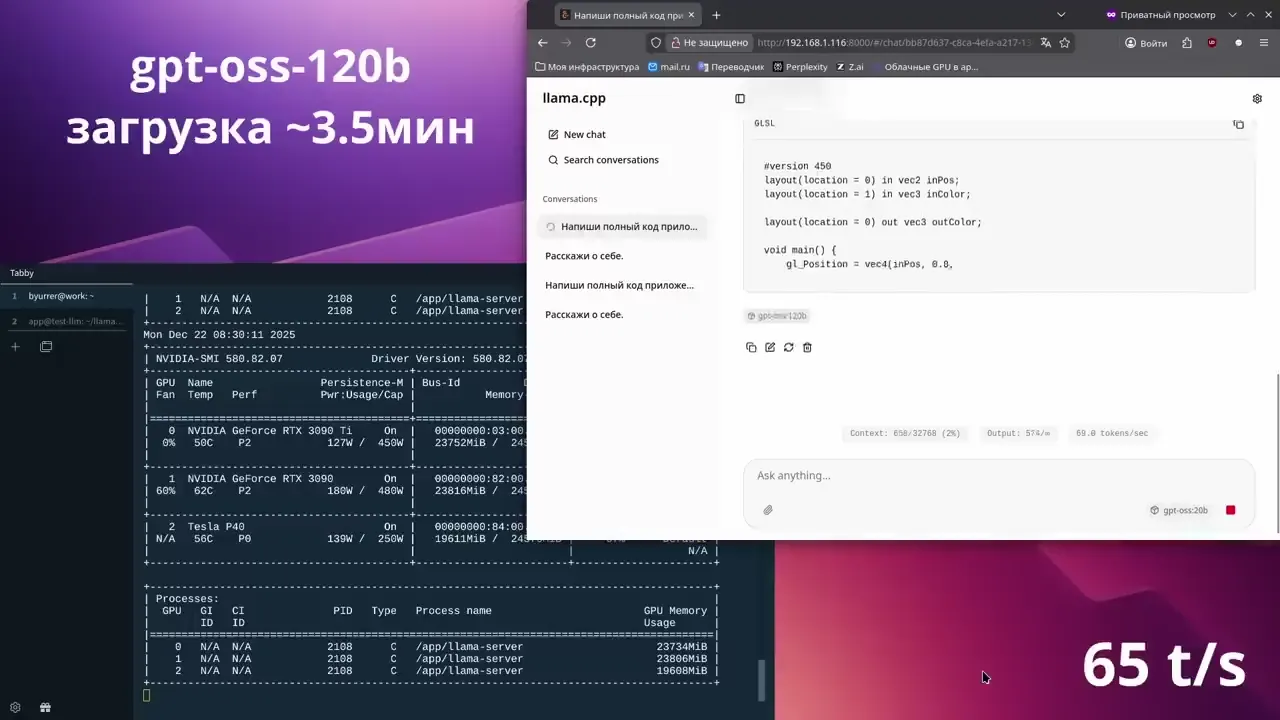Click the Conversations heading in sidebar
The image size is (1280, 720).
(x=570, y=199)
